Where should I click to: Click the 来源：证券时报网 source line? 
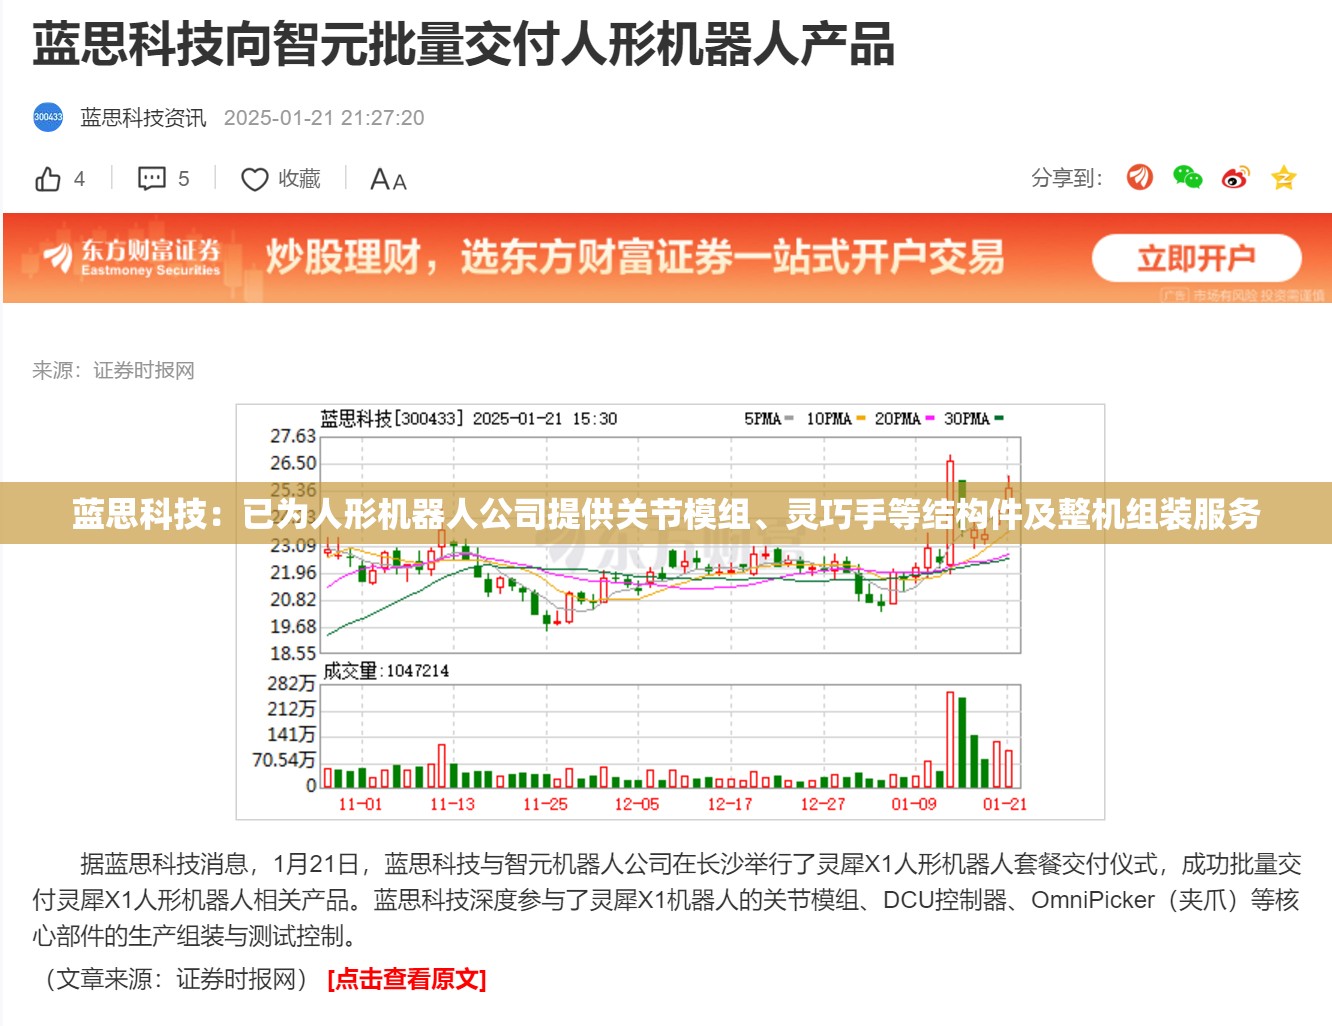pyautogui.click(x=113, y=371)
